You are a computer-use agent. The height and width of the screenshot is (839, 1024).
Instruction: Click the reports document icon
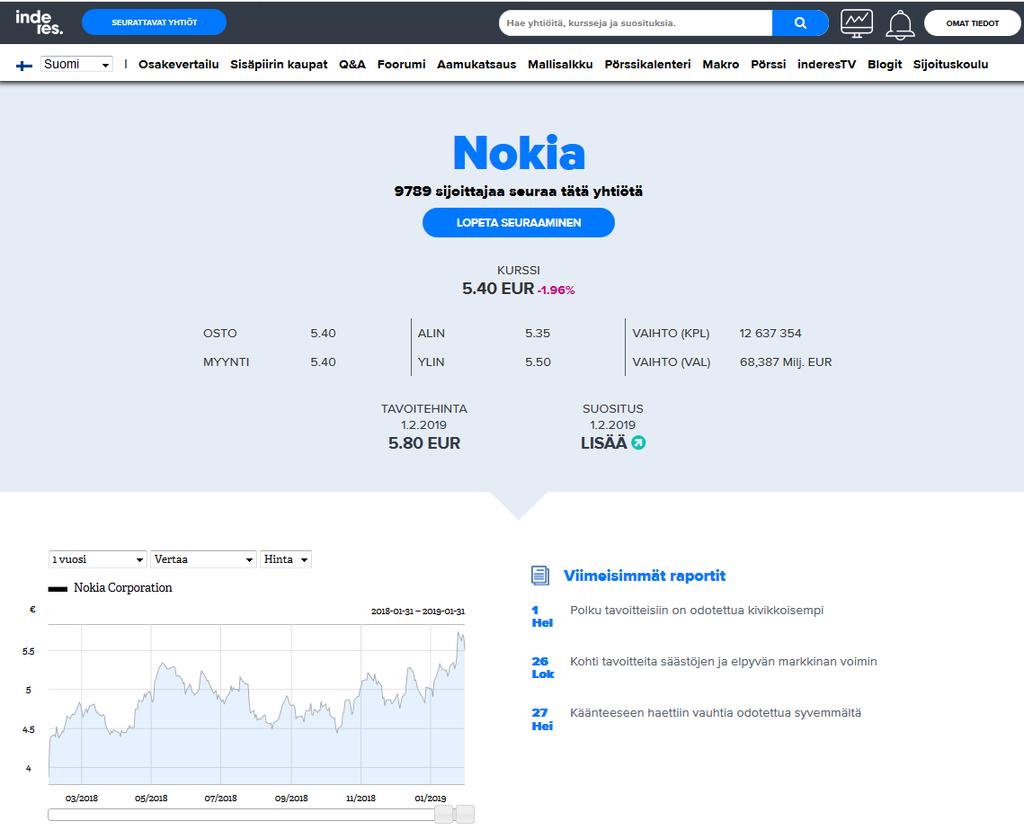pyautogui.click(x=539, y=575)
